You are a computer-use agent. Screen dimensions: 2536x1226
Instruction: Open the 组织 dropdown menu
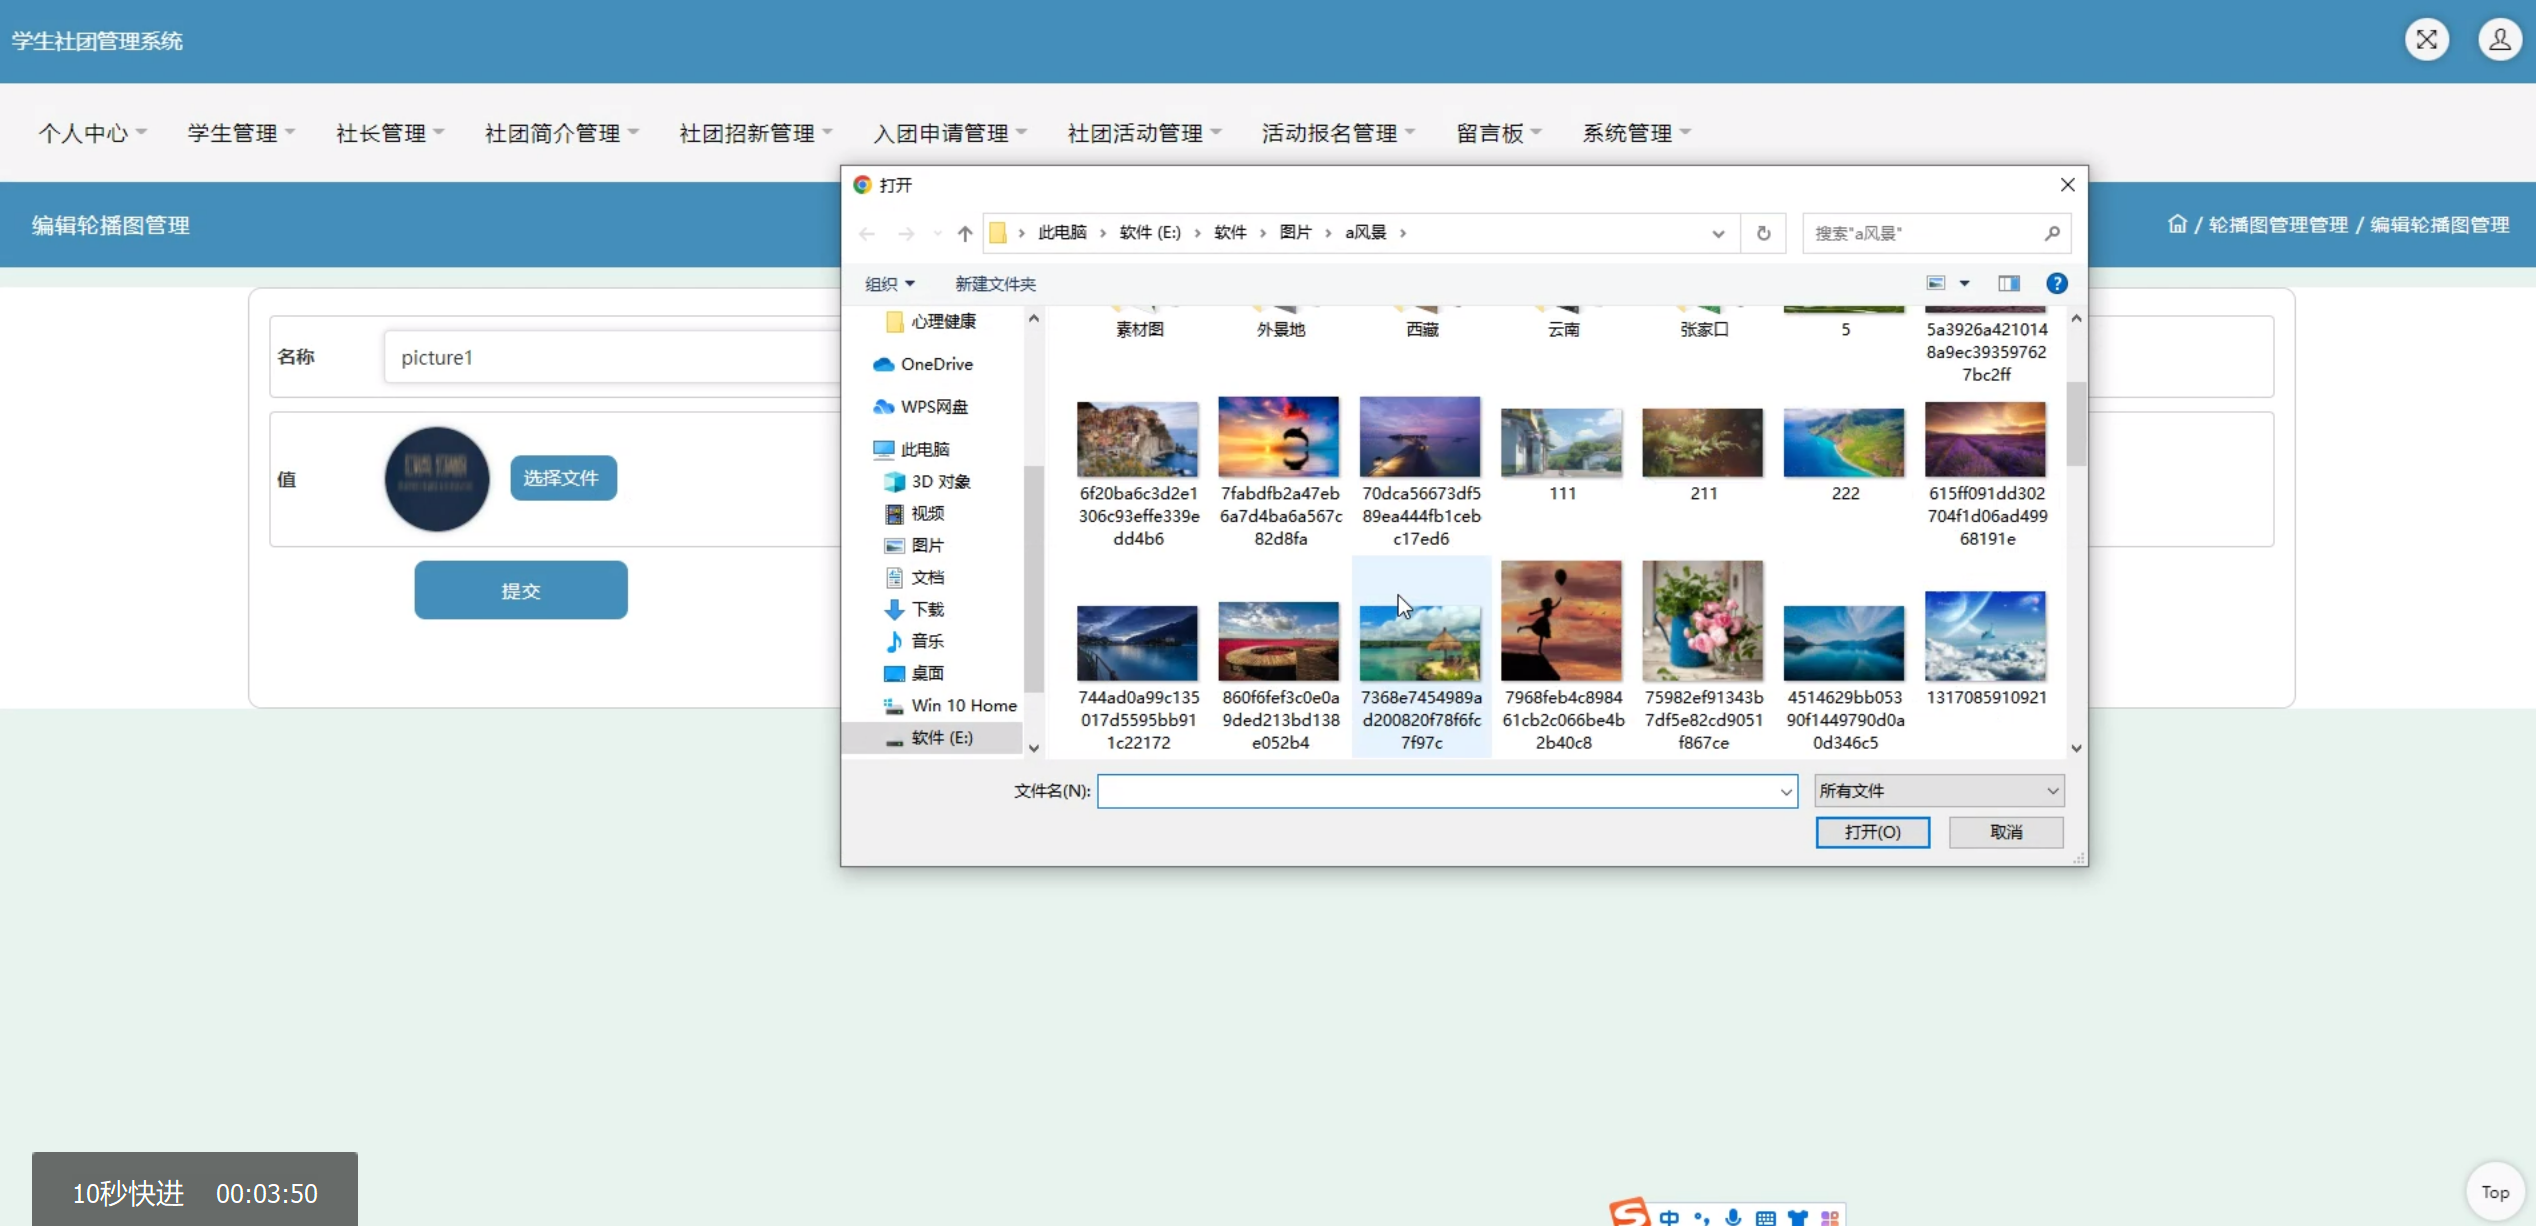pyautogui.click(x=889, y=284)
